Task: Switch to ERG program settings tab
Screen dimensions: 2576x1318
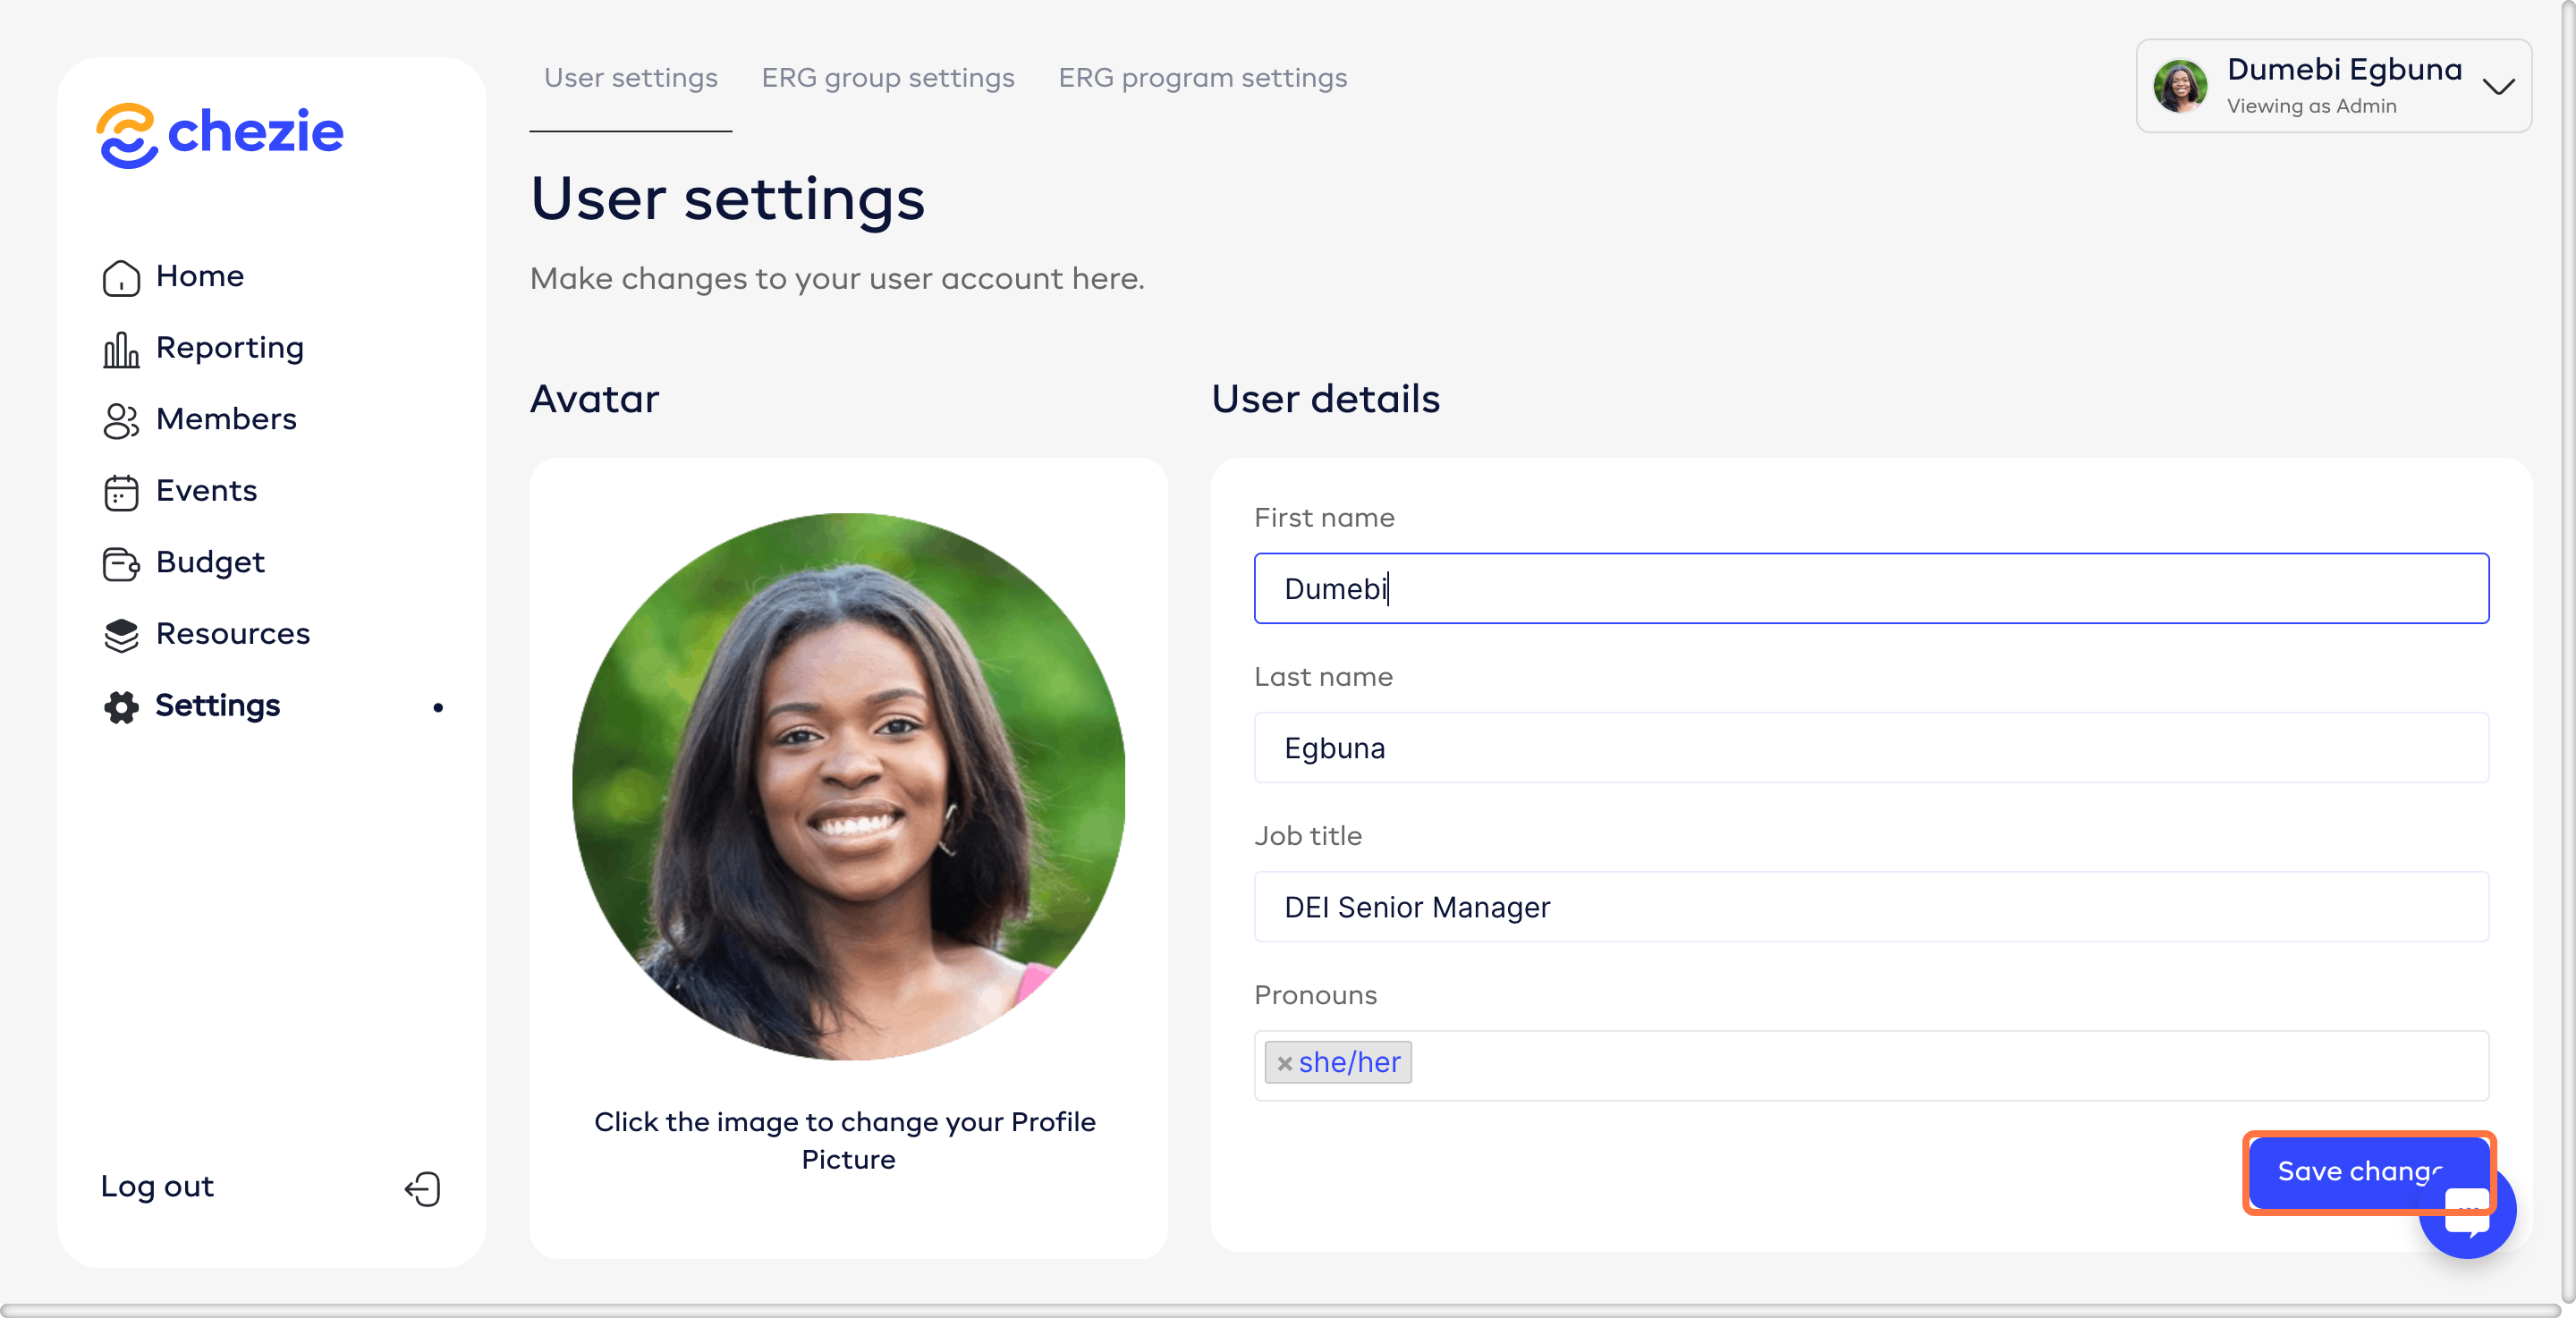Action: pyautogui.click(x=1202, y=78)
